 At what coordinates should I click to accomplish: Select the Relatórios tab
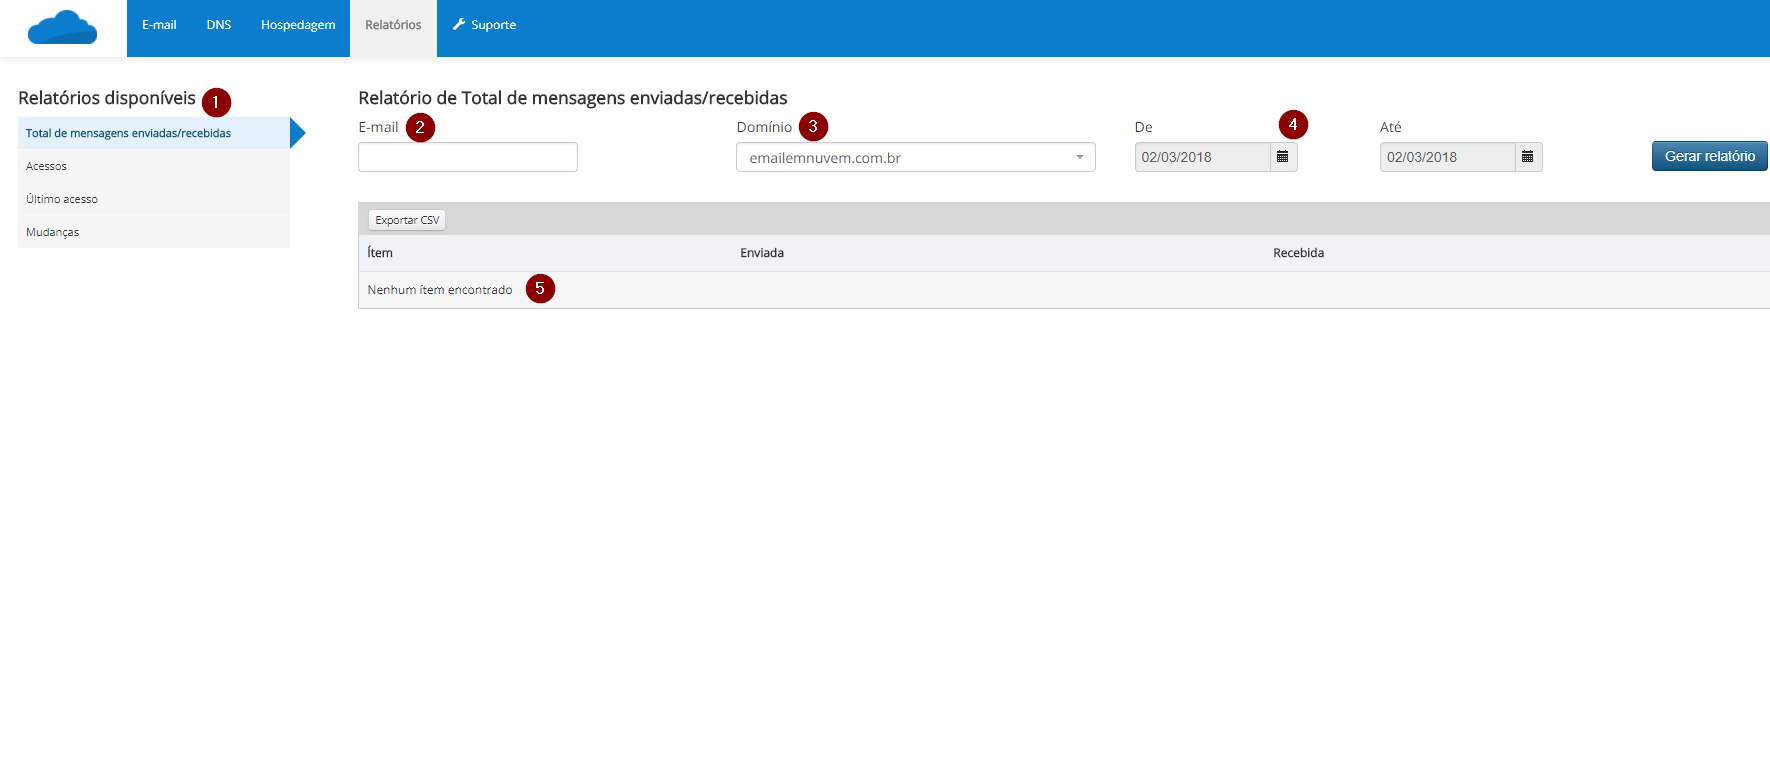coord(393,25)
